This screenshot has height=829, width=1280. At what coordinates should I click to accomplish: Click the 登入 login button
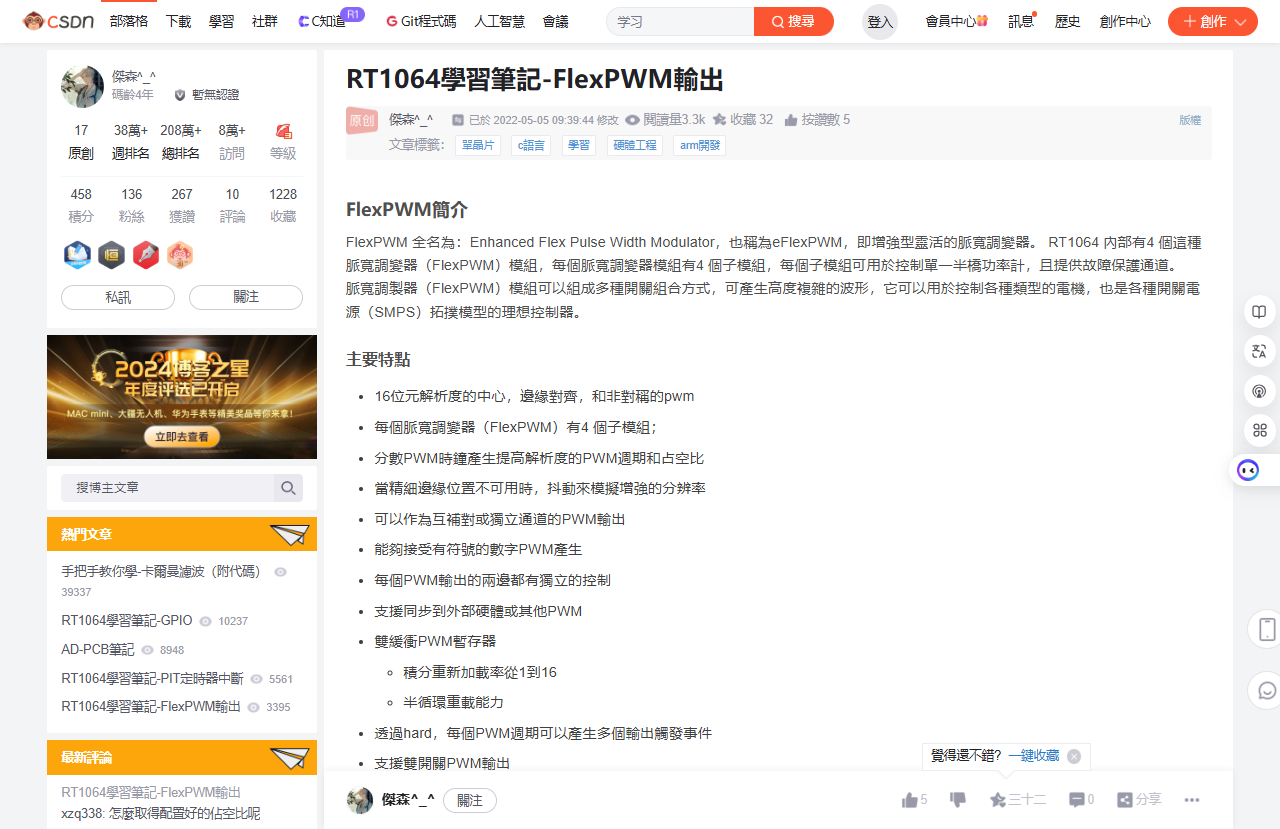[880, 22]
